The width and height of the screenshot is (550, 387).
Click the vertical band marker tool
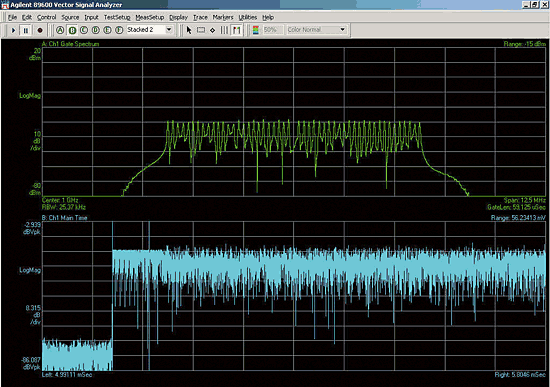click(224, 30)
